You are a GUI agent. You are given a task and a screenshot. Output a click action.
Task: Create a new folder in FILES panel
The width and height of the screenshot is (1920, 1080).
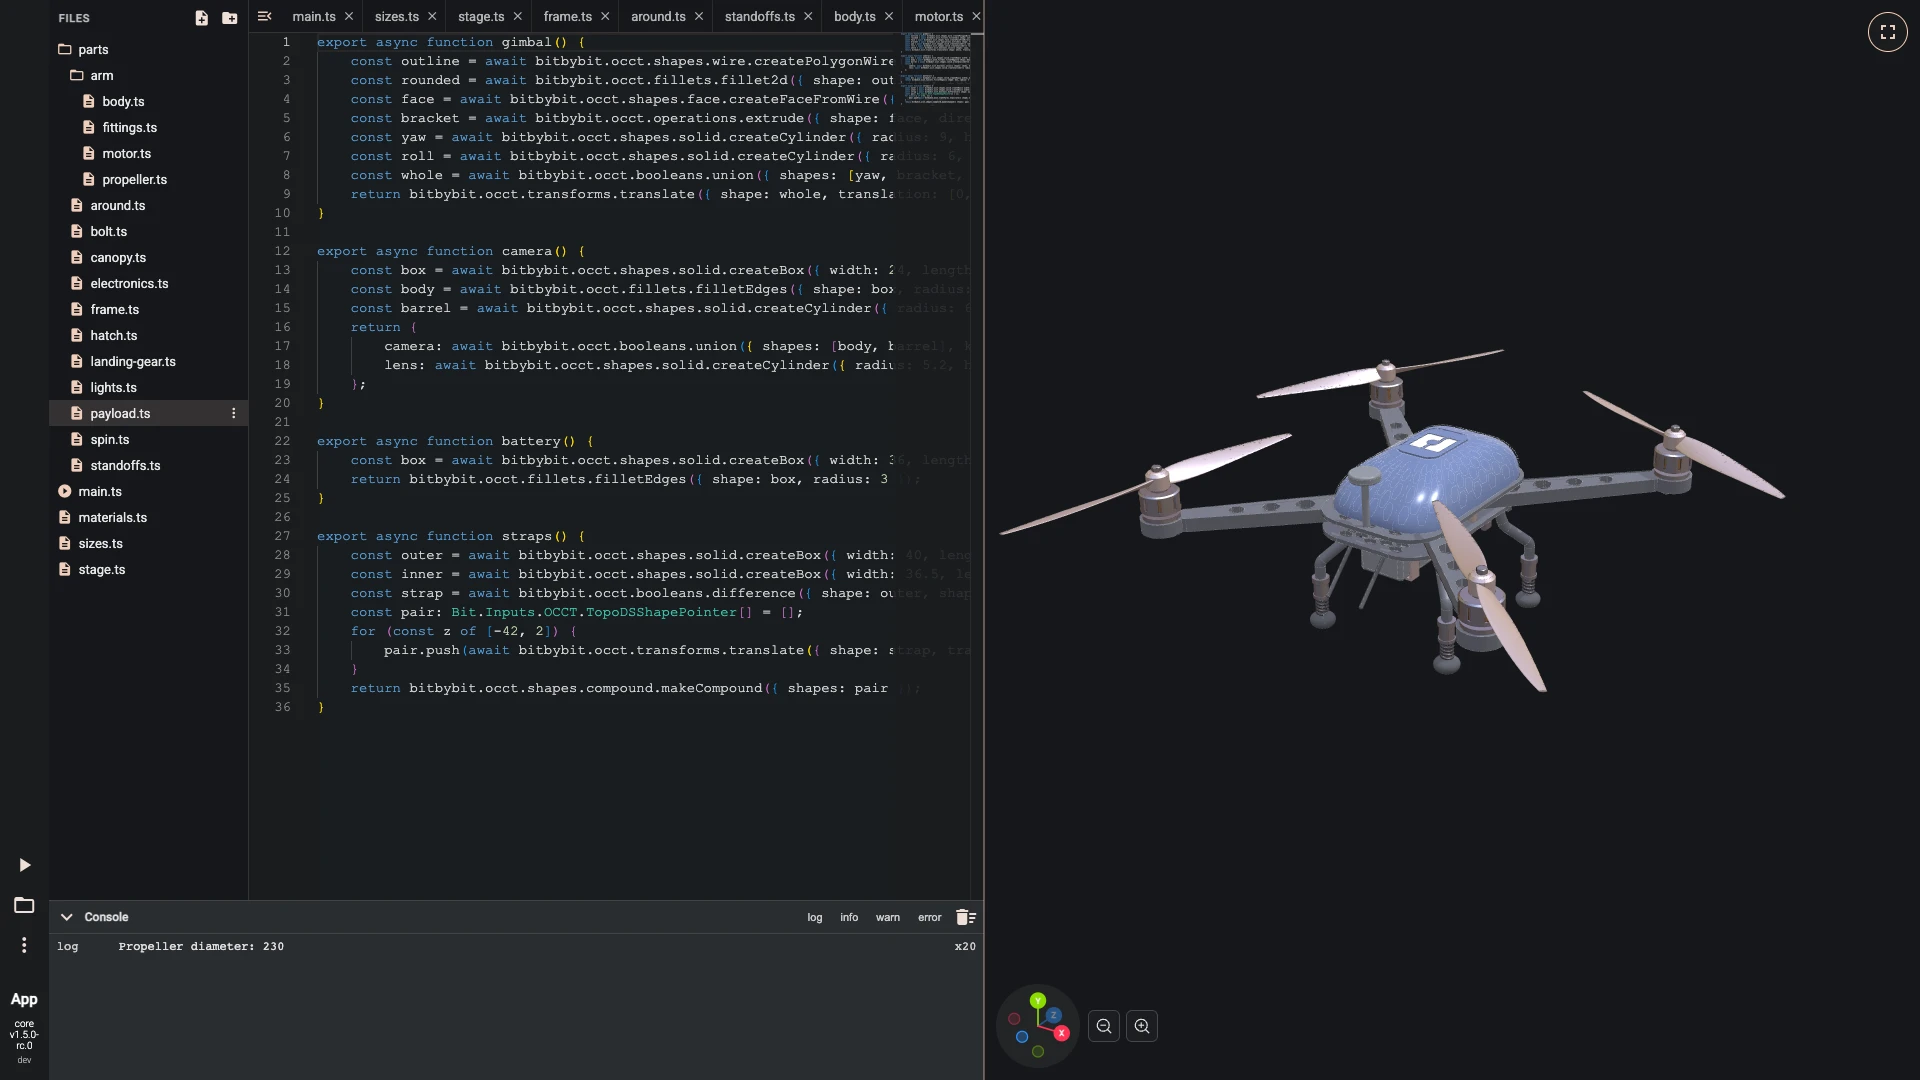230,18
